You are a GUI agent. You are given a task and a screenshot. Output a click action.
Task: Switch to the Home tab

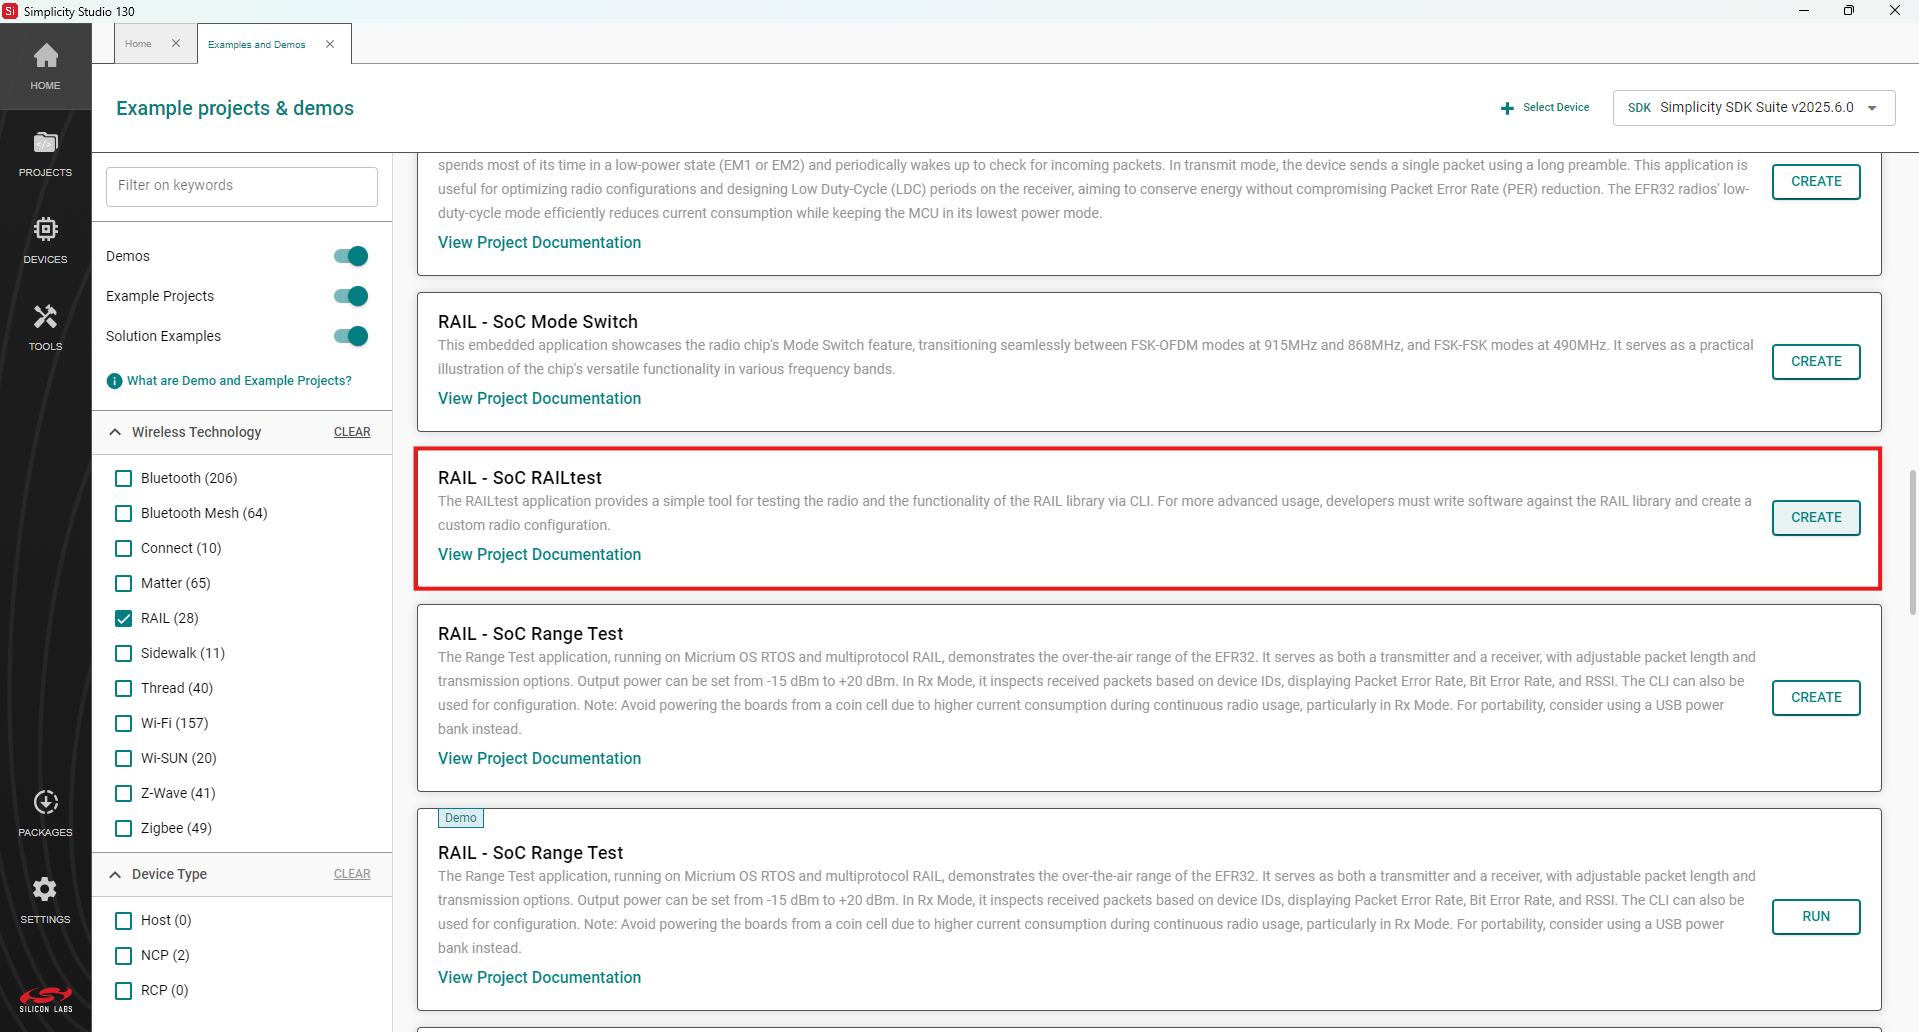click(139, 44)
